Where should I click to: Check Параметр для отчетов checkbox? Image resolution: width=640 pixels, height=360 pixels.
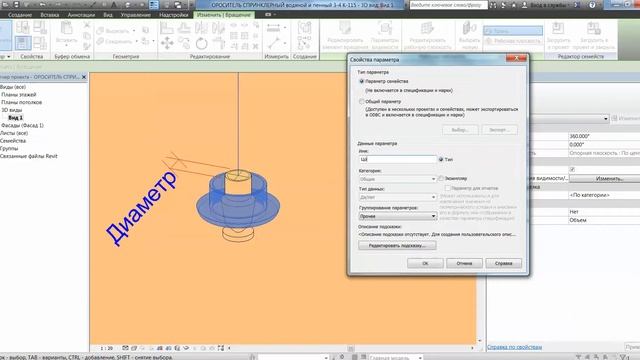pos(448,188)
